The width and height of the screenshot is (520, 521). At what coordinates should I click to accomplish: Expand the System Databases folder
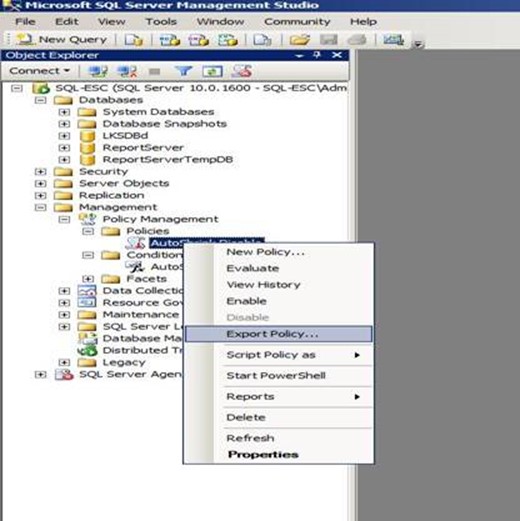(64, 112)
